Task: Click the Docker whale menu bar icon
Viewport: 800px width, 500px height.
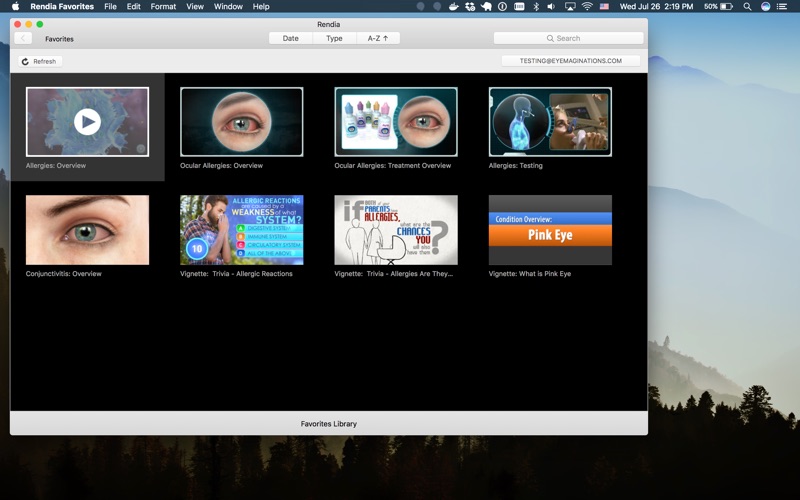Action: (453, 7)
